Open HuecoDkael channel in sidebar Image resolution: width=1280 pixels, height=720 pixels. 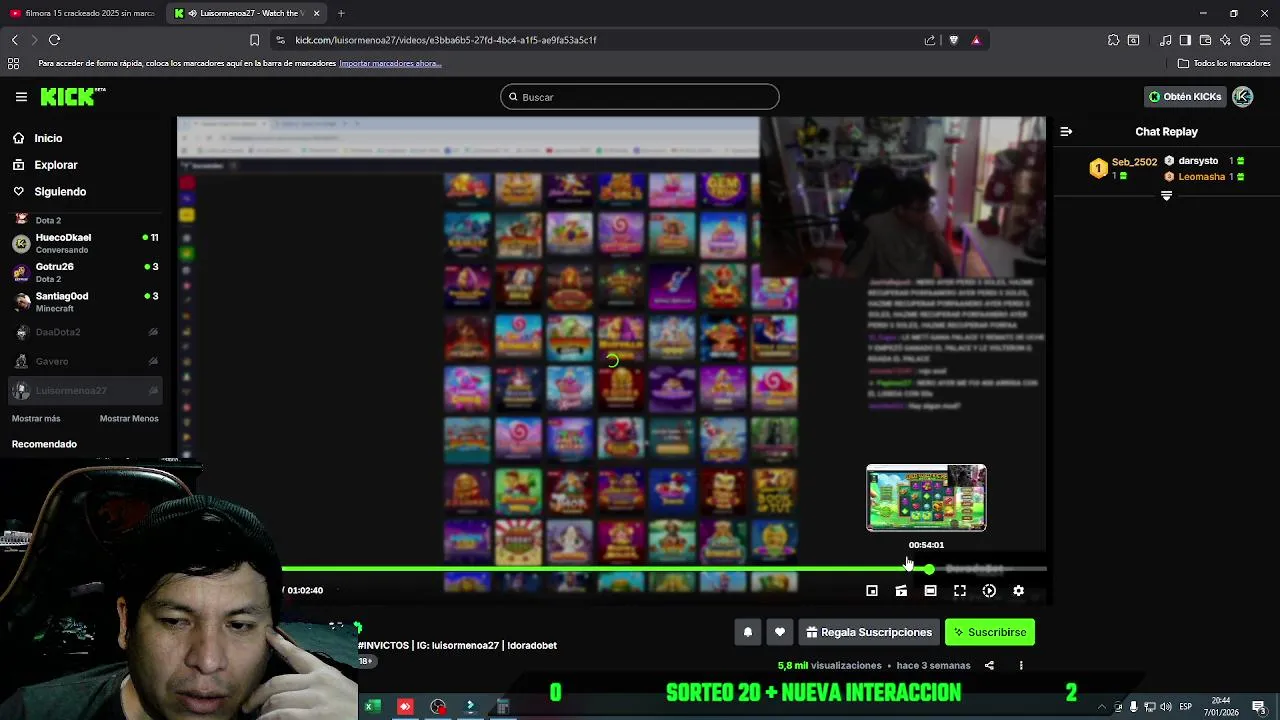tap(85, 243)
